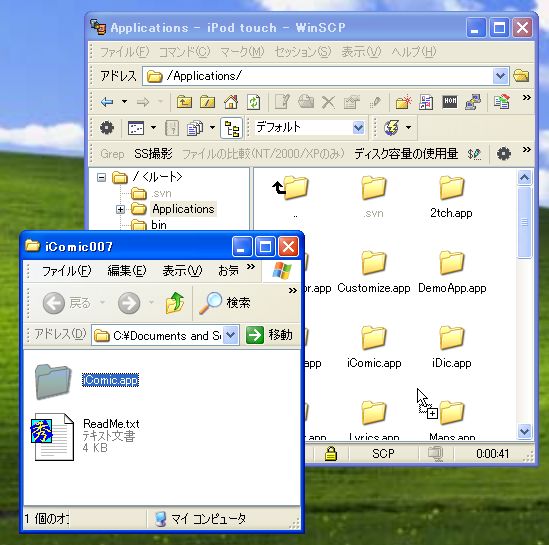The image size is (549, 545).
Task: Run the SS撮影 custom command
Action: [153, 154]
